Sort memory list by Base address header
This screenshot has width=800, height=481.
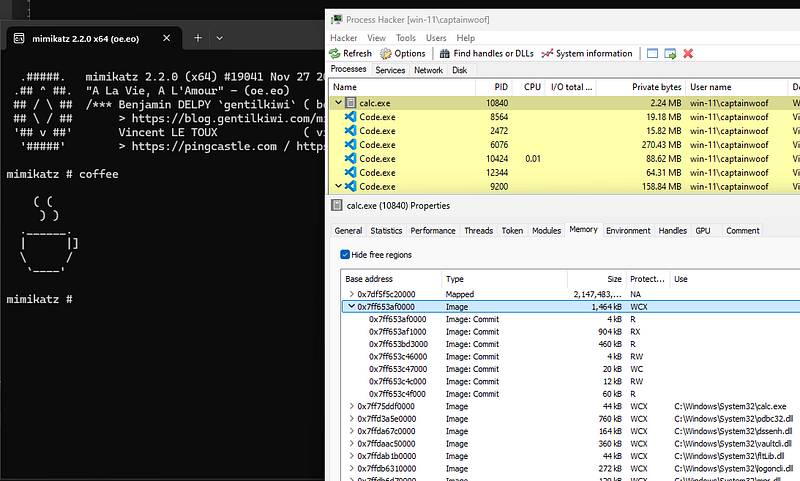[369, 279]
